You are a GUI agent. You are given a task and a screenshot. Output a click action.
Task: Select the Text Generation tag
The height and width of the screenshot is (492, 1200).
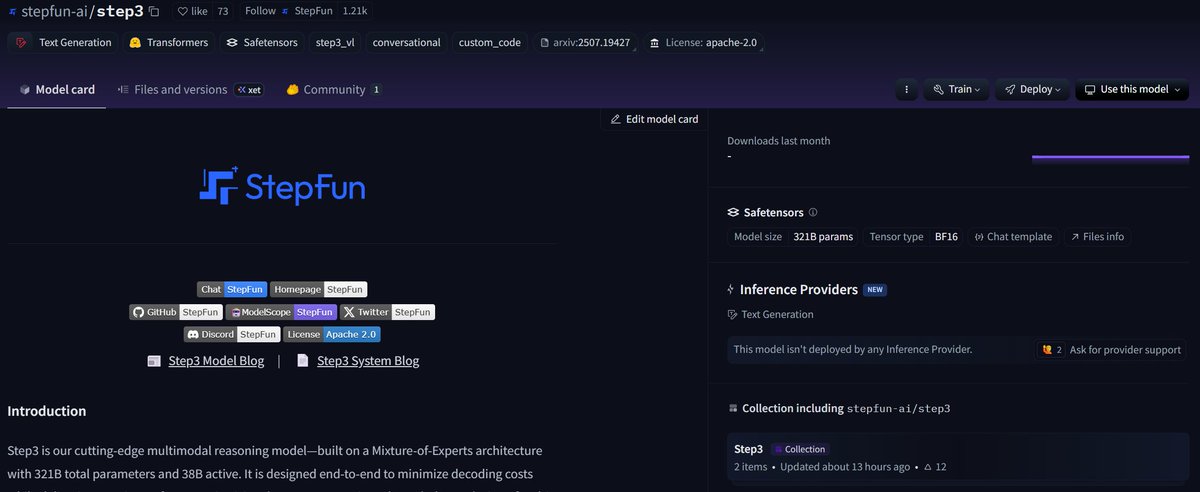(x=63, y=43)
